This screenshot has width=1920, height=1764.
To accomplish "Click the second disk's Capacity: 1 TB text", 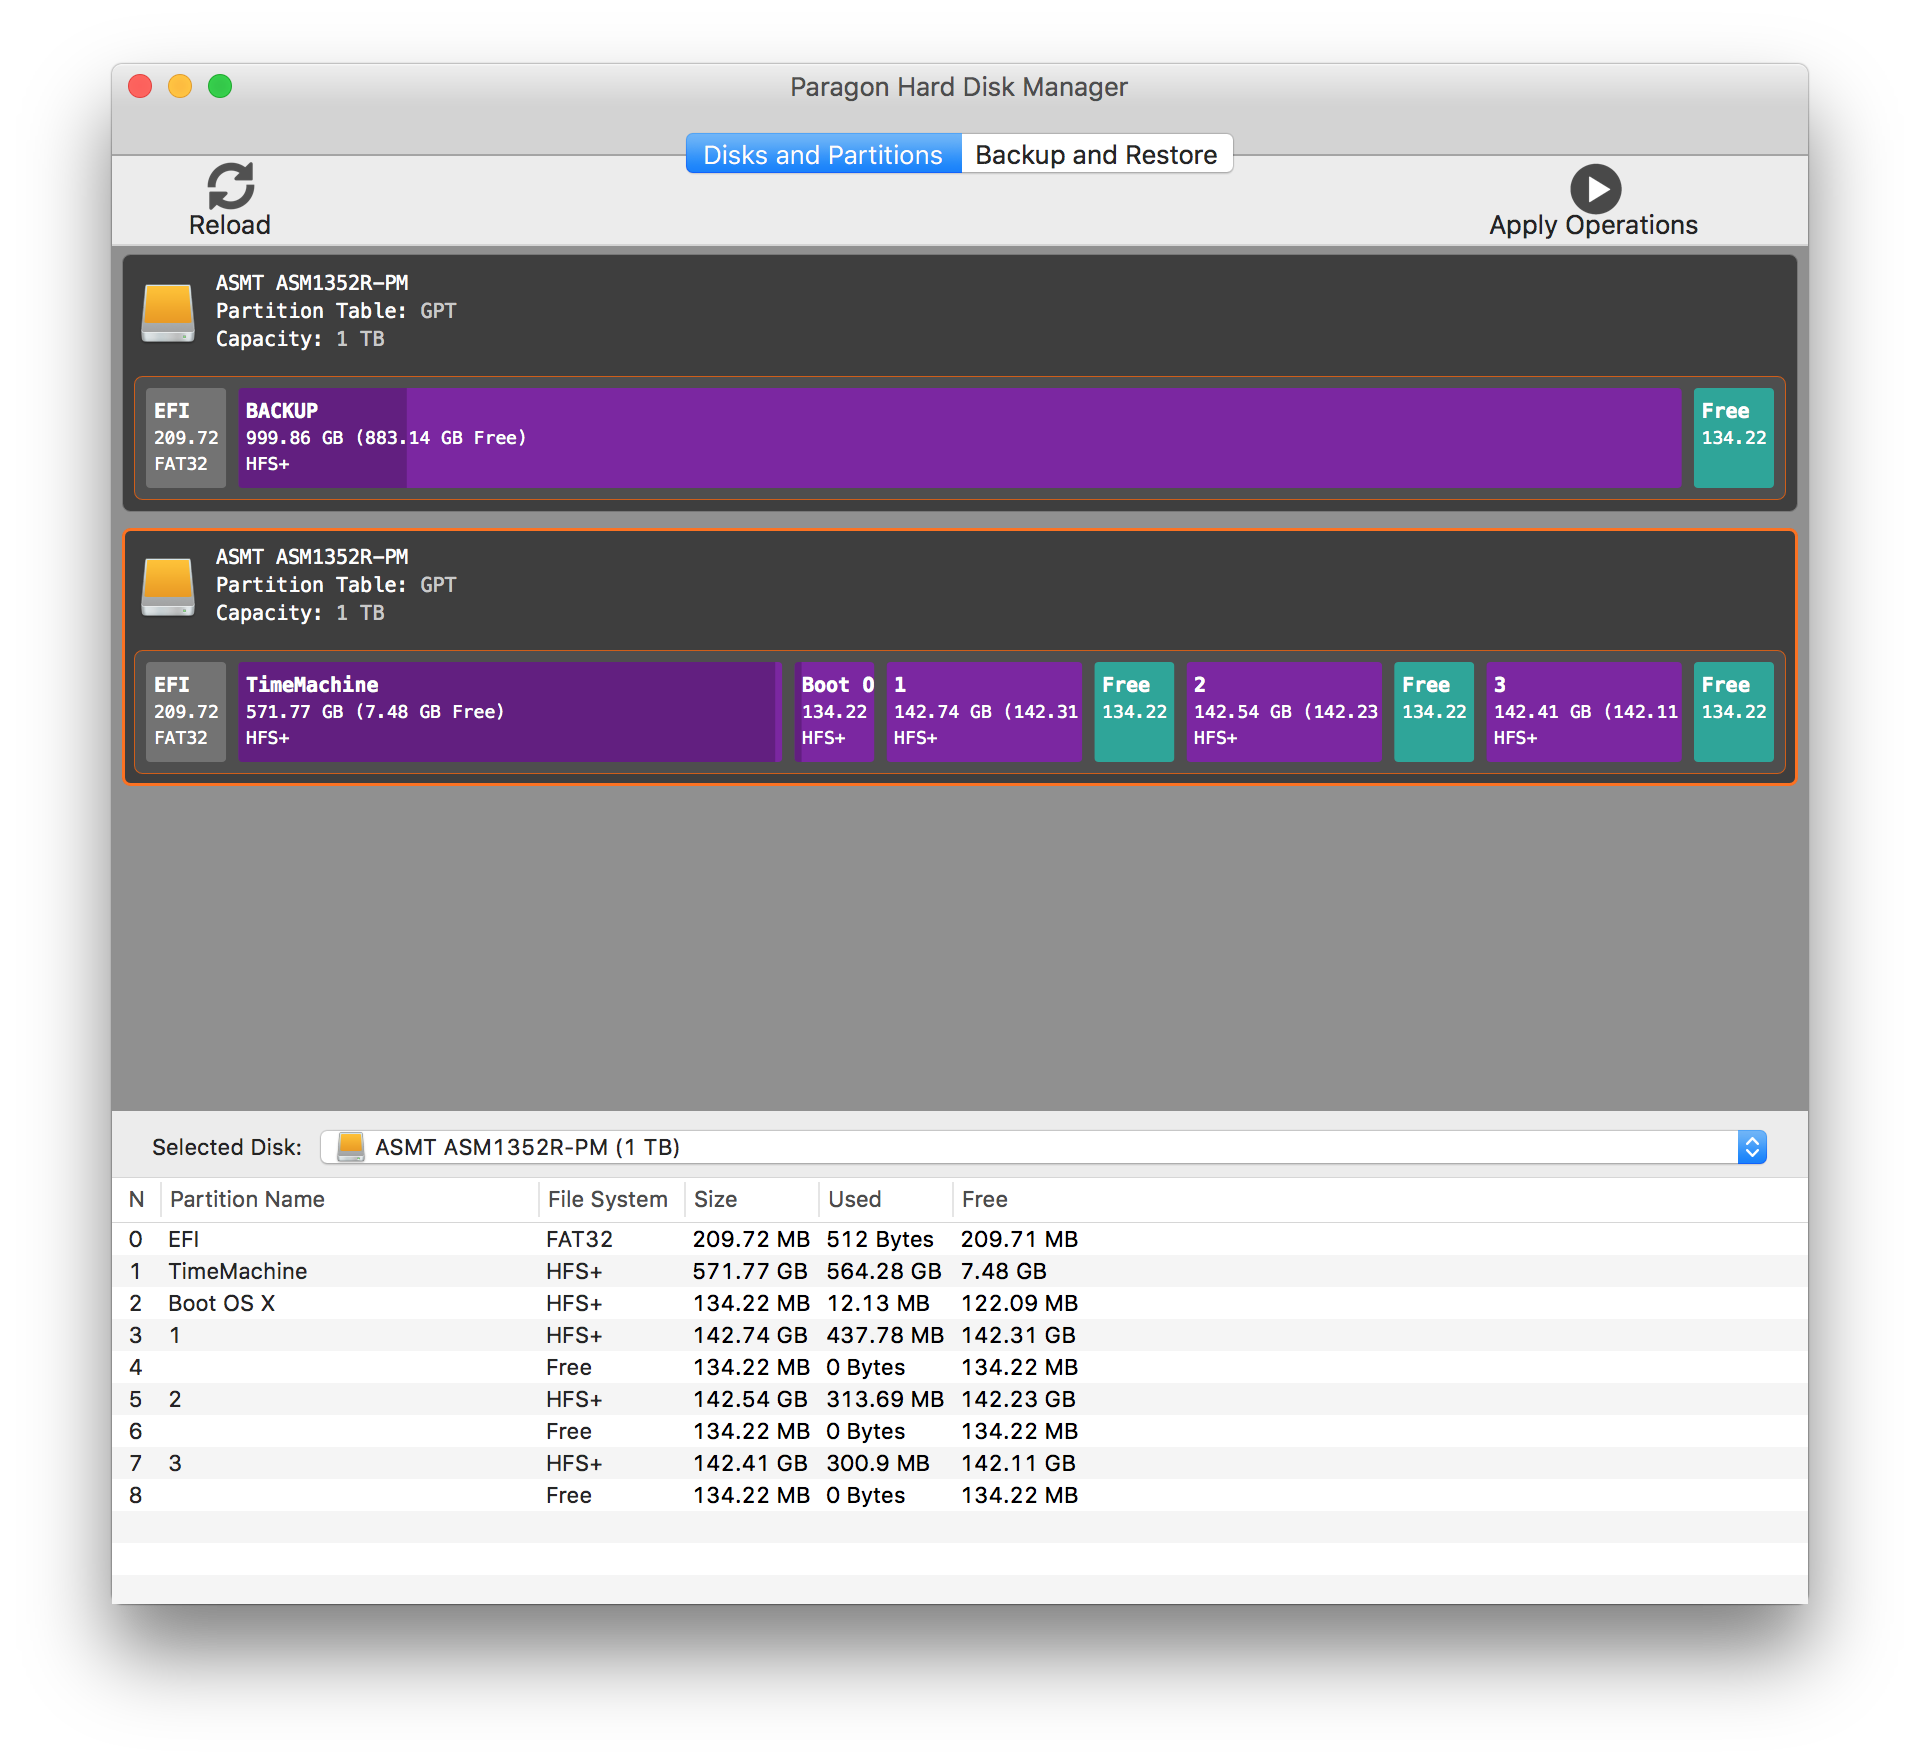I will click(300, 613).
